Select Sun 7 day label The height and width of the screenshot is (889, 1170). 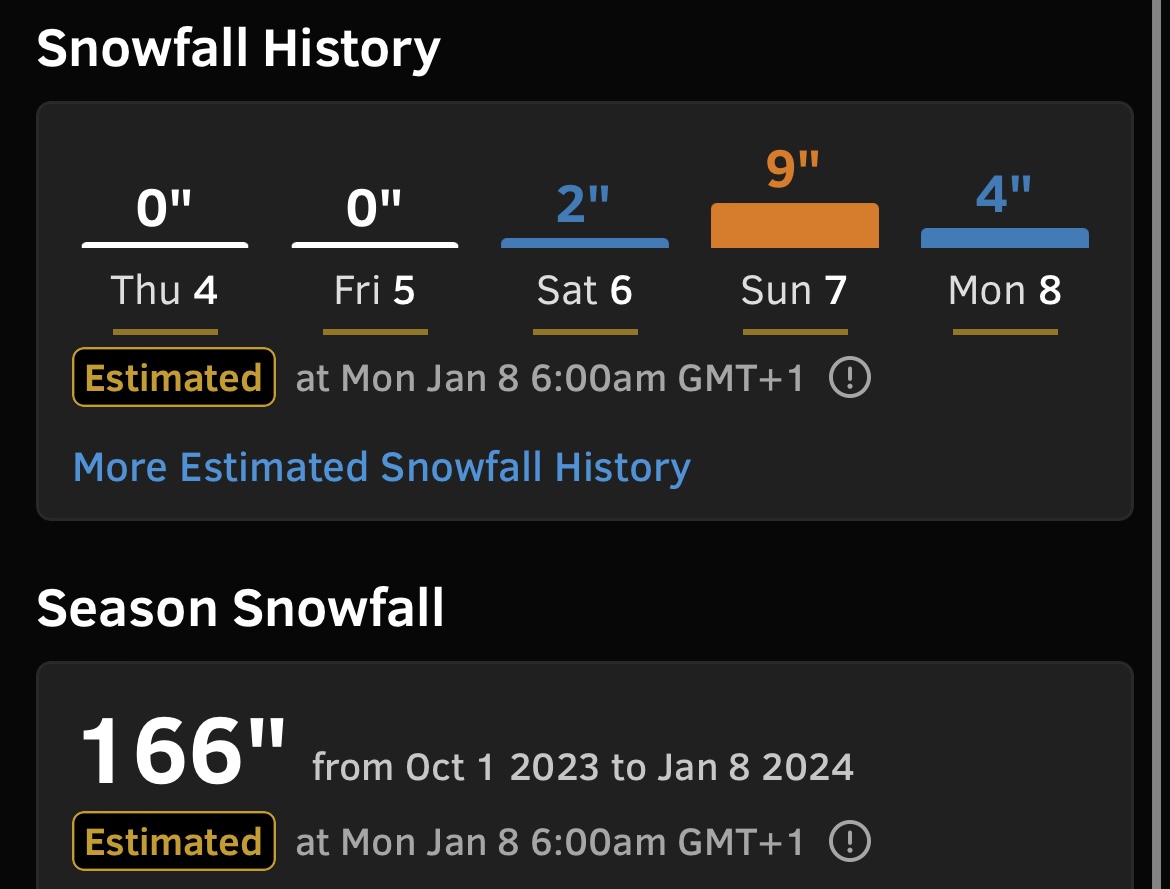pyautogui.click(x=794, y=290)
